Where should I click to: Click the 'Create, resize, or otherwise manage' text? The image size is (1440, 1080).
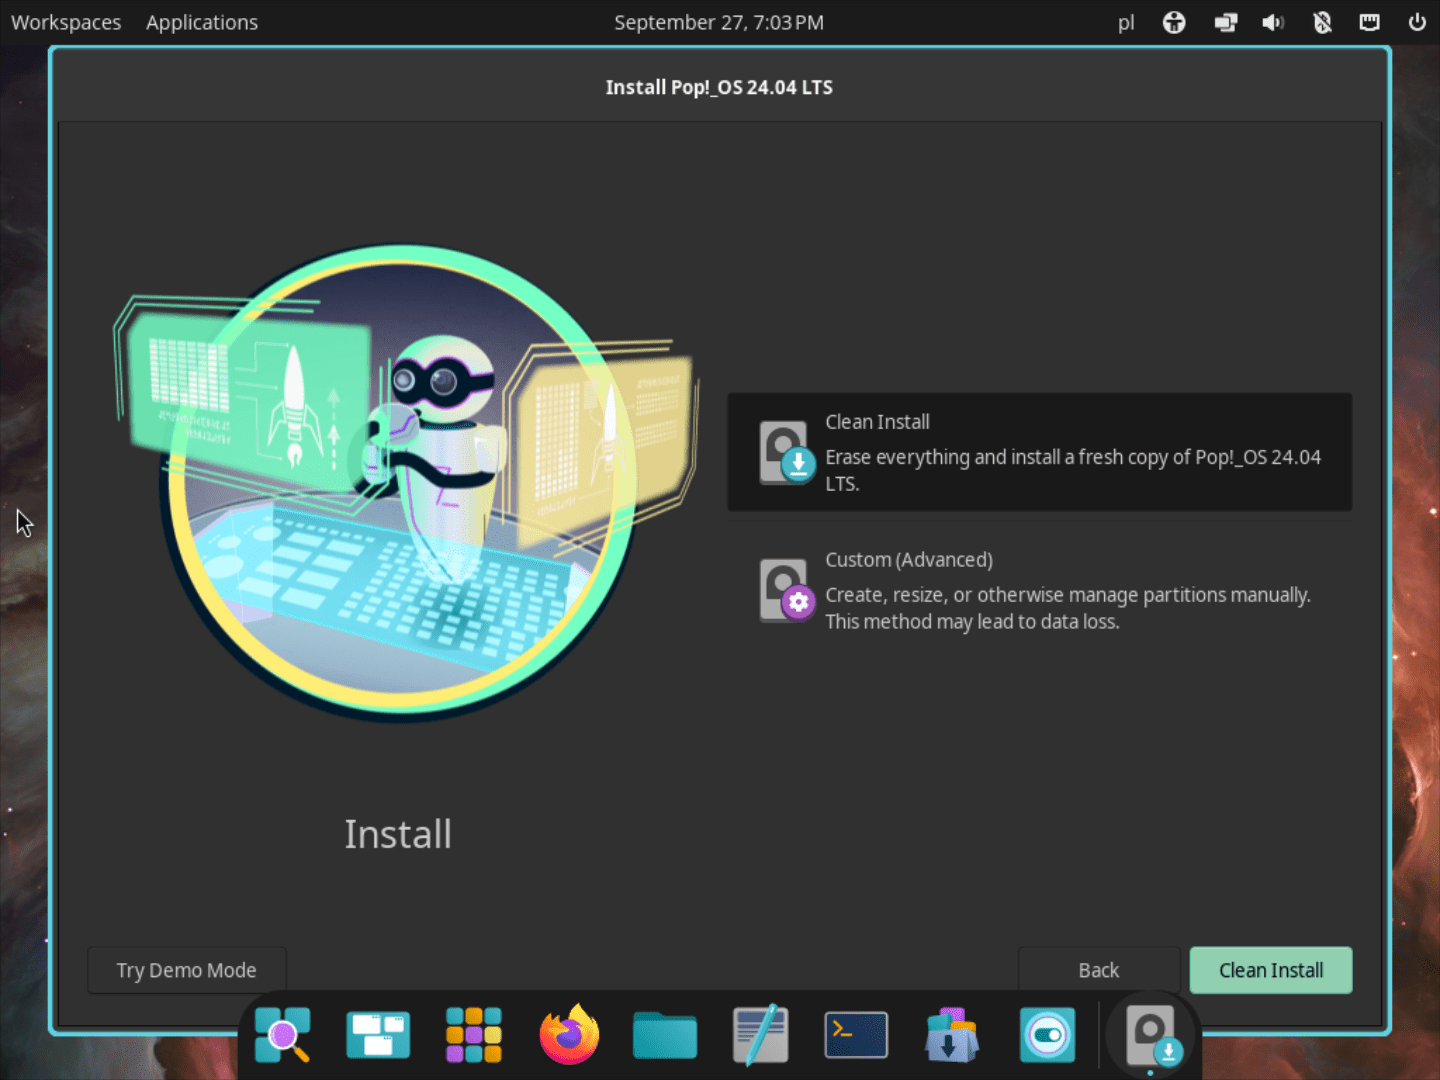coord(1068,608)
